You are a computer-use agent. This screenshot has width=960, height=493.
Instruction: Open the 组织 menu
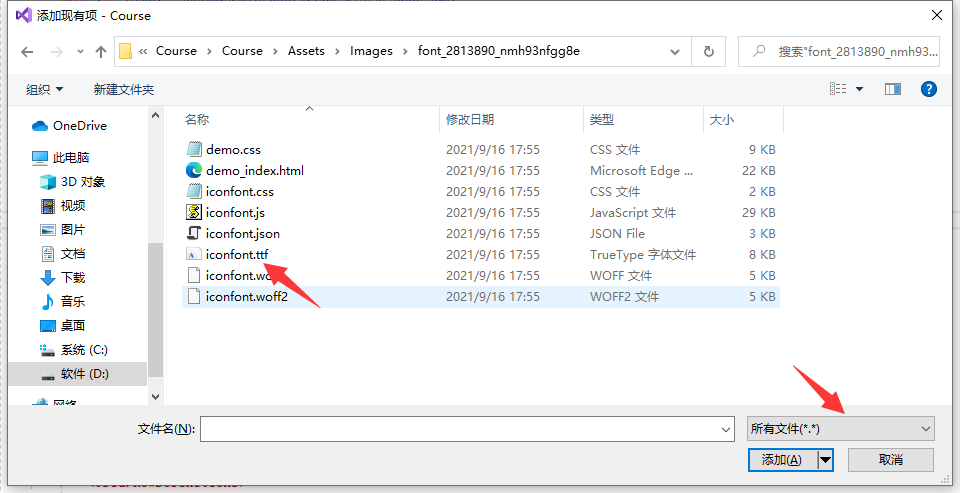(44, 89)
